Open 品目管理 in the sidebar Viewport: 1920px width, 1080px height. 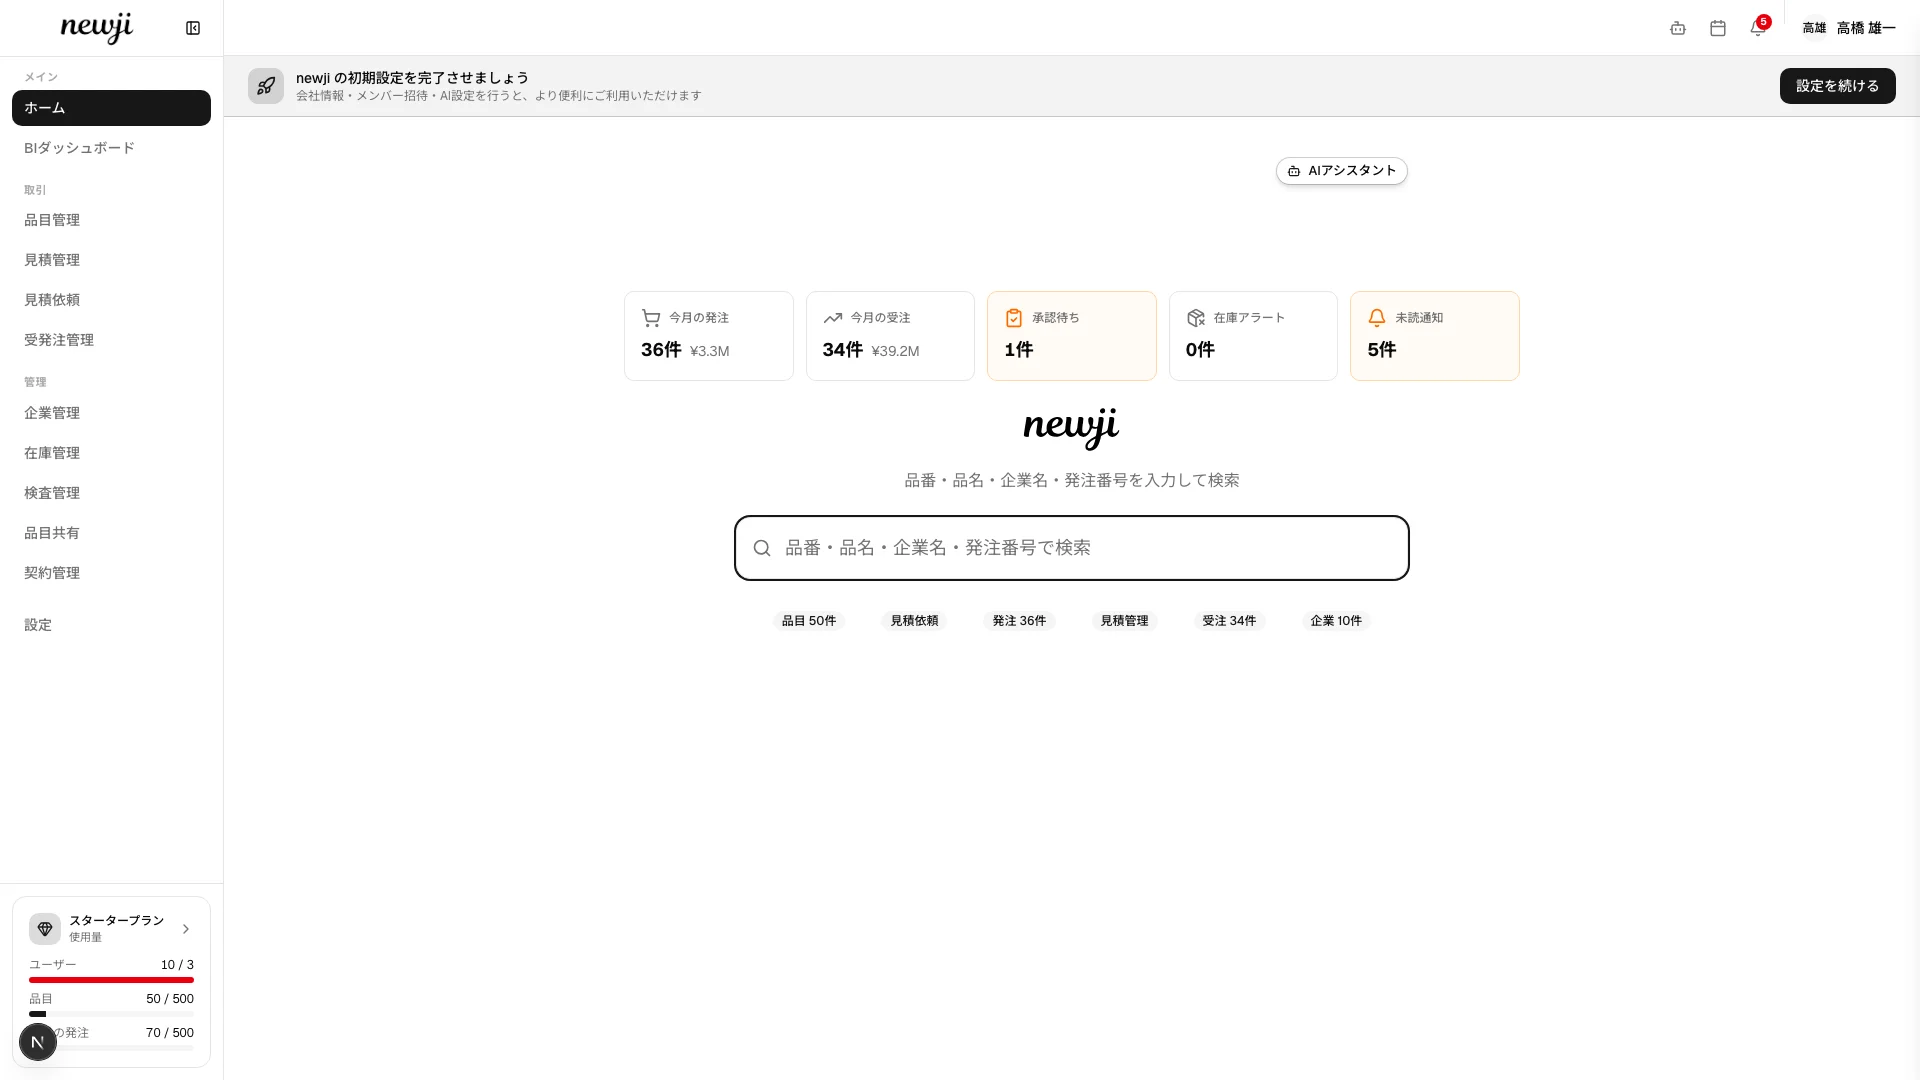point(111,220)
